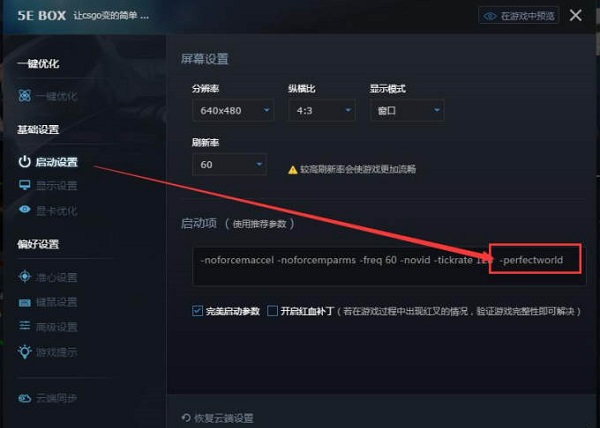Open the 显示模式 窗口 dropdown

[407, 111]
